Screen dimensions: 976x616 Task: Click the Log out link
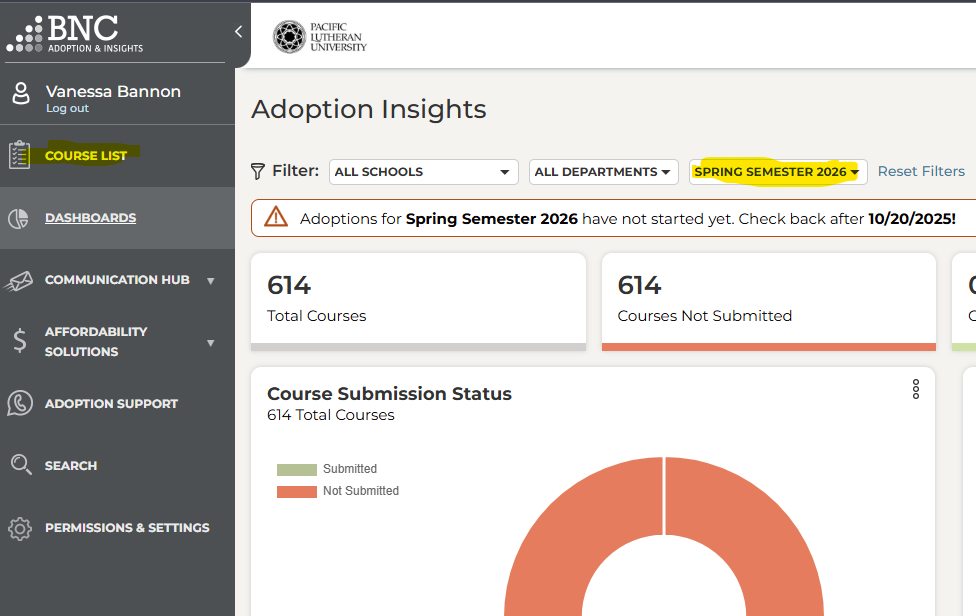click(x=67, y=109)
